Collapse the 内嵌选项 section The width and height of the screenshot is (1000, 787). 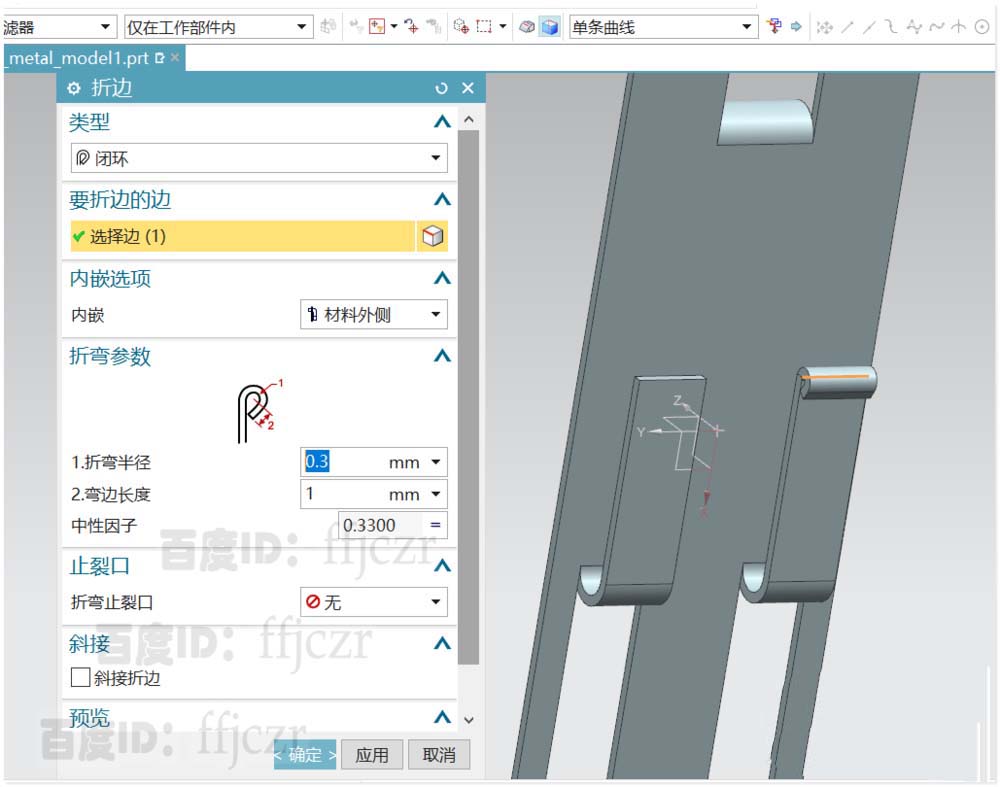(442, 278)
